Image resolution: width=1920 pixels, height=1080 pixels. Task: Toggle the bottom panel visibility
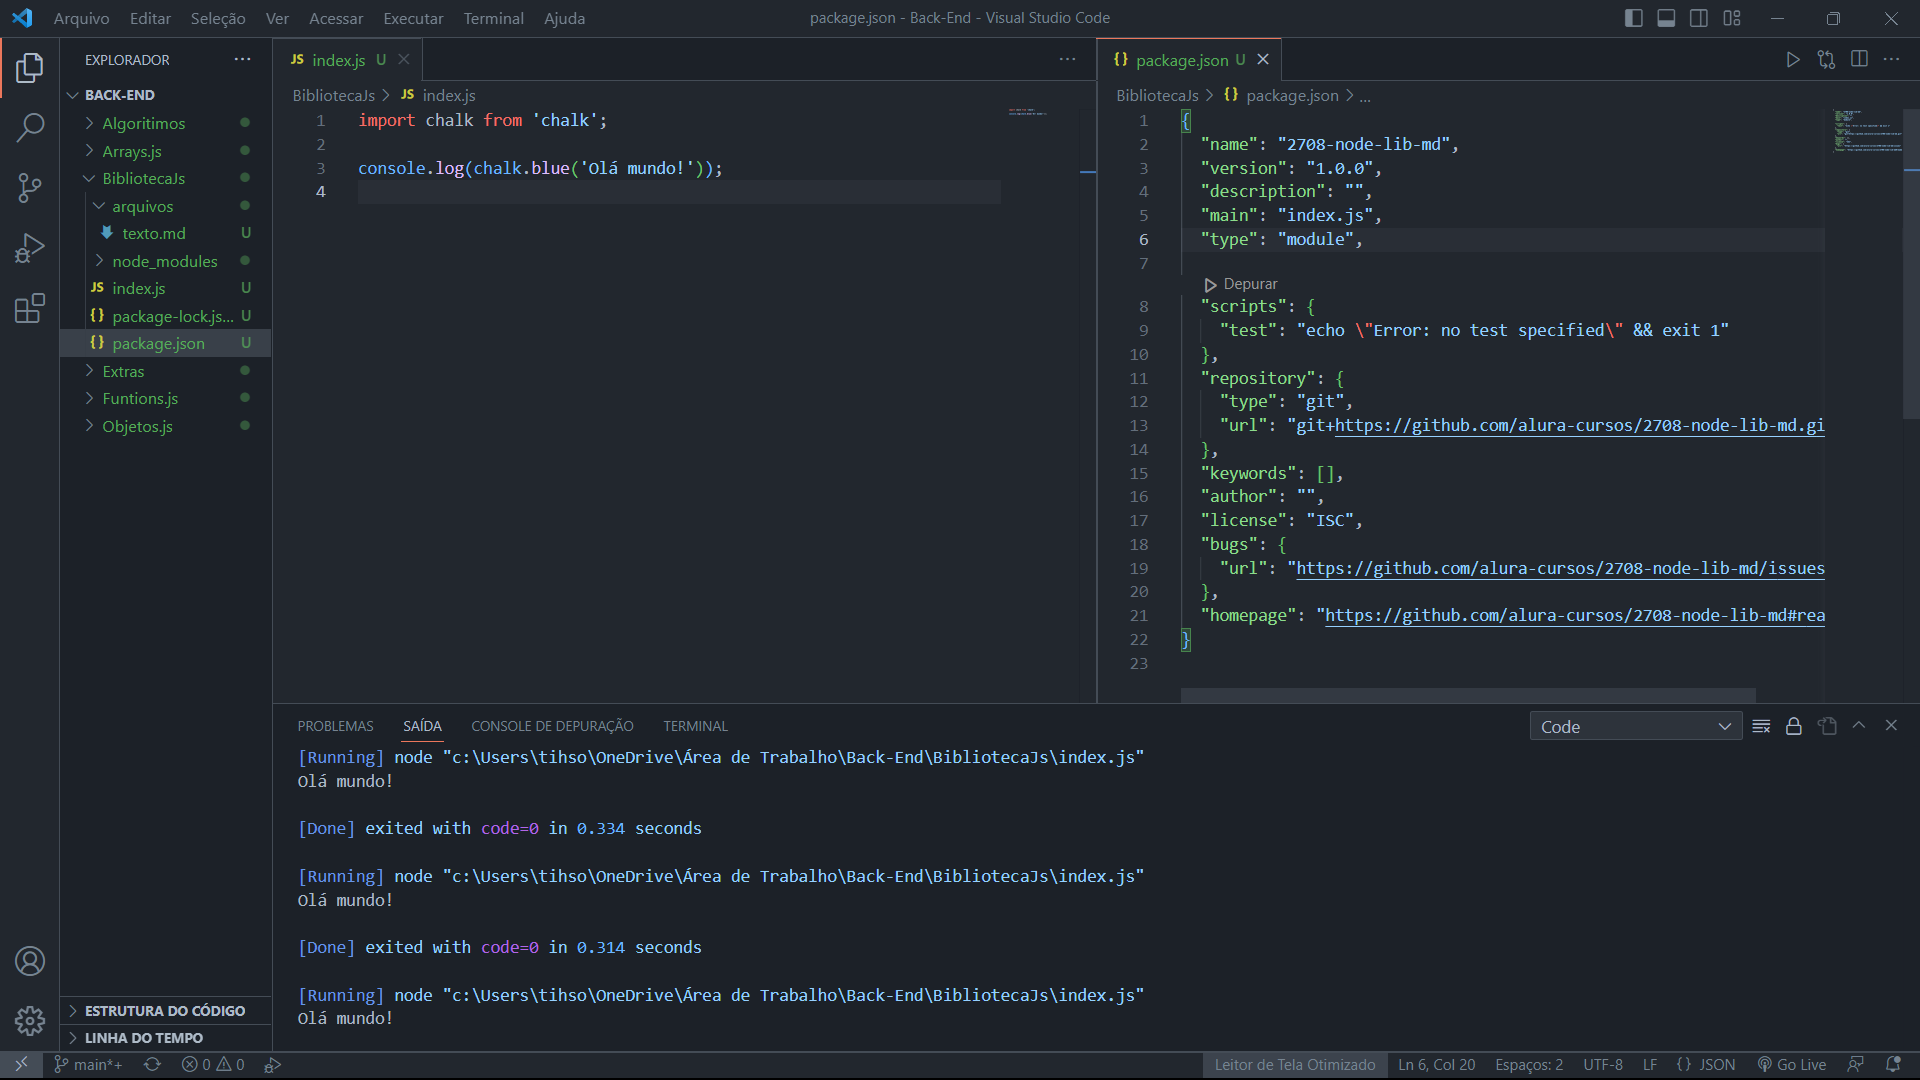point(1666,18)
